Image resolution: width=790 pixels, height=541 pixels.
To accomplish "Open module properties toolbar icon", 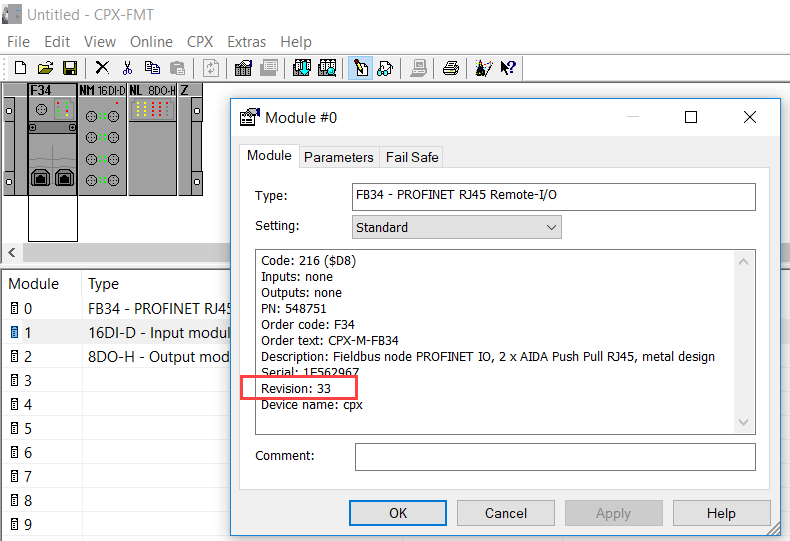I will click(x=243, y=68).
